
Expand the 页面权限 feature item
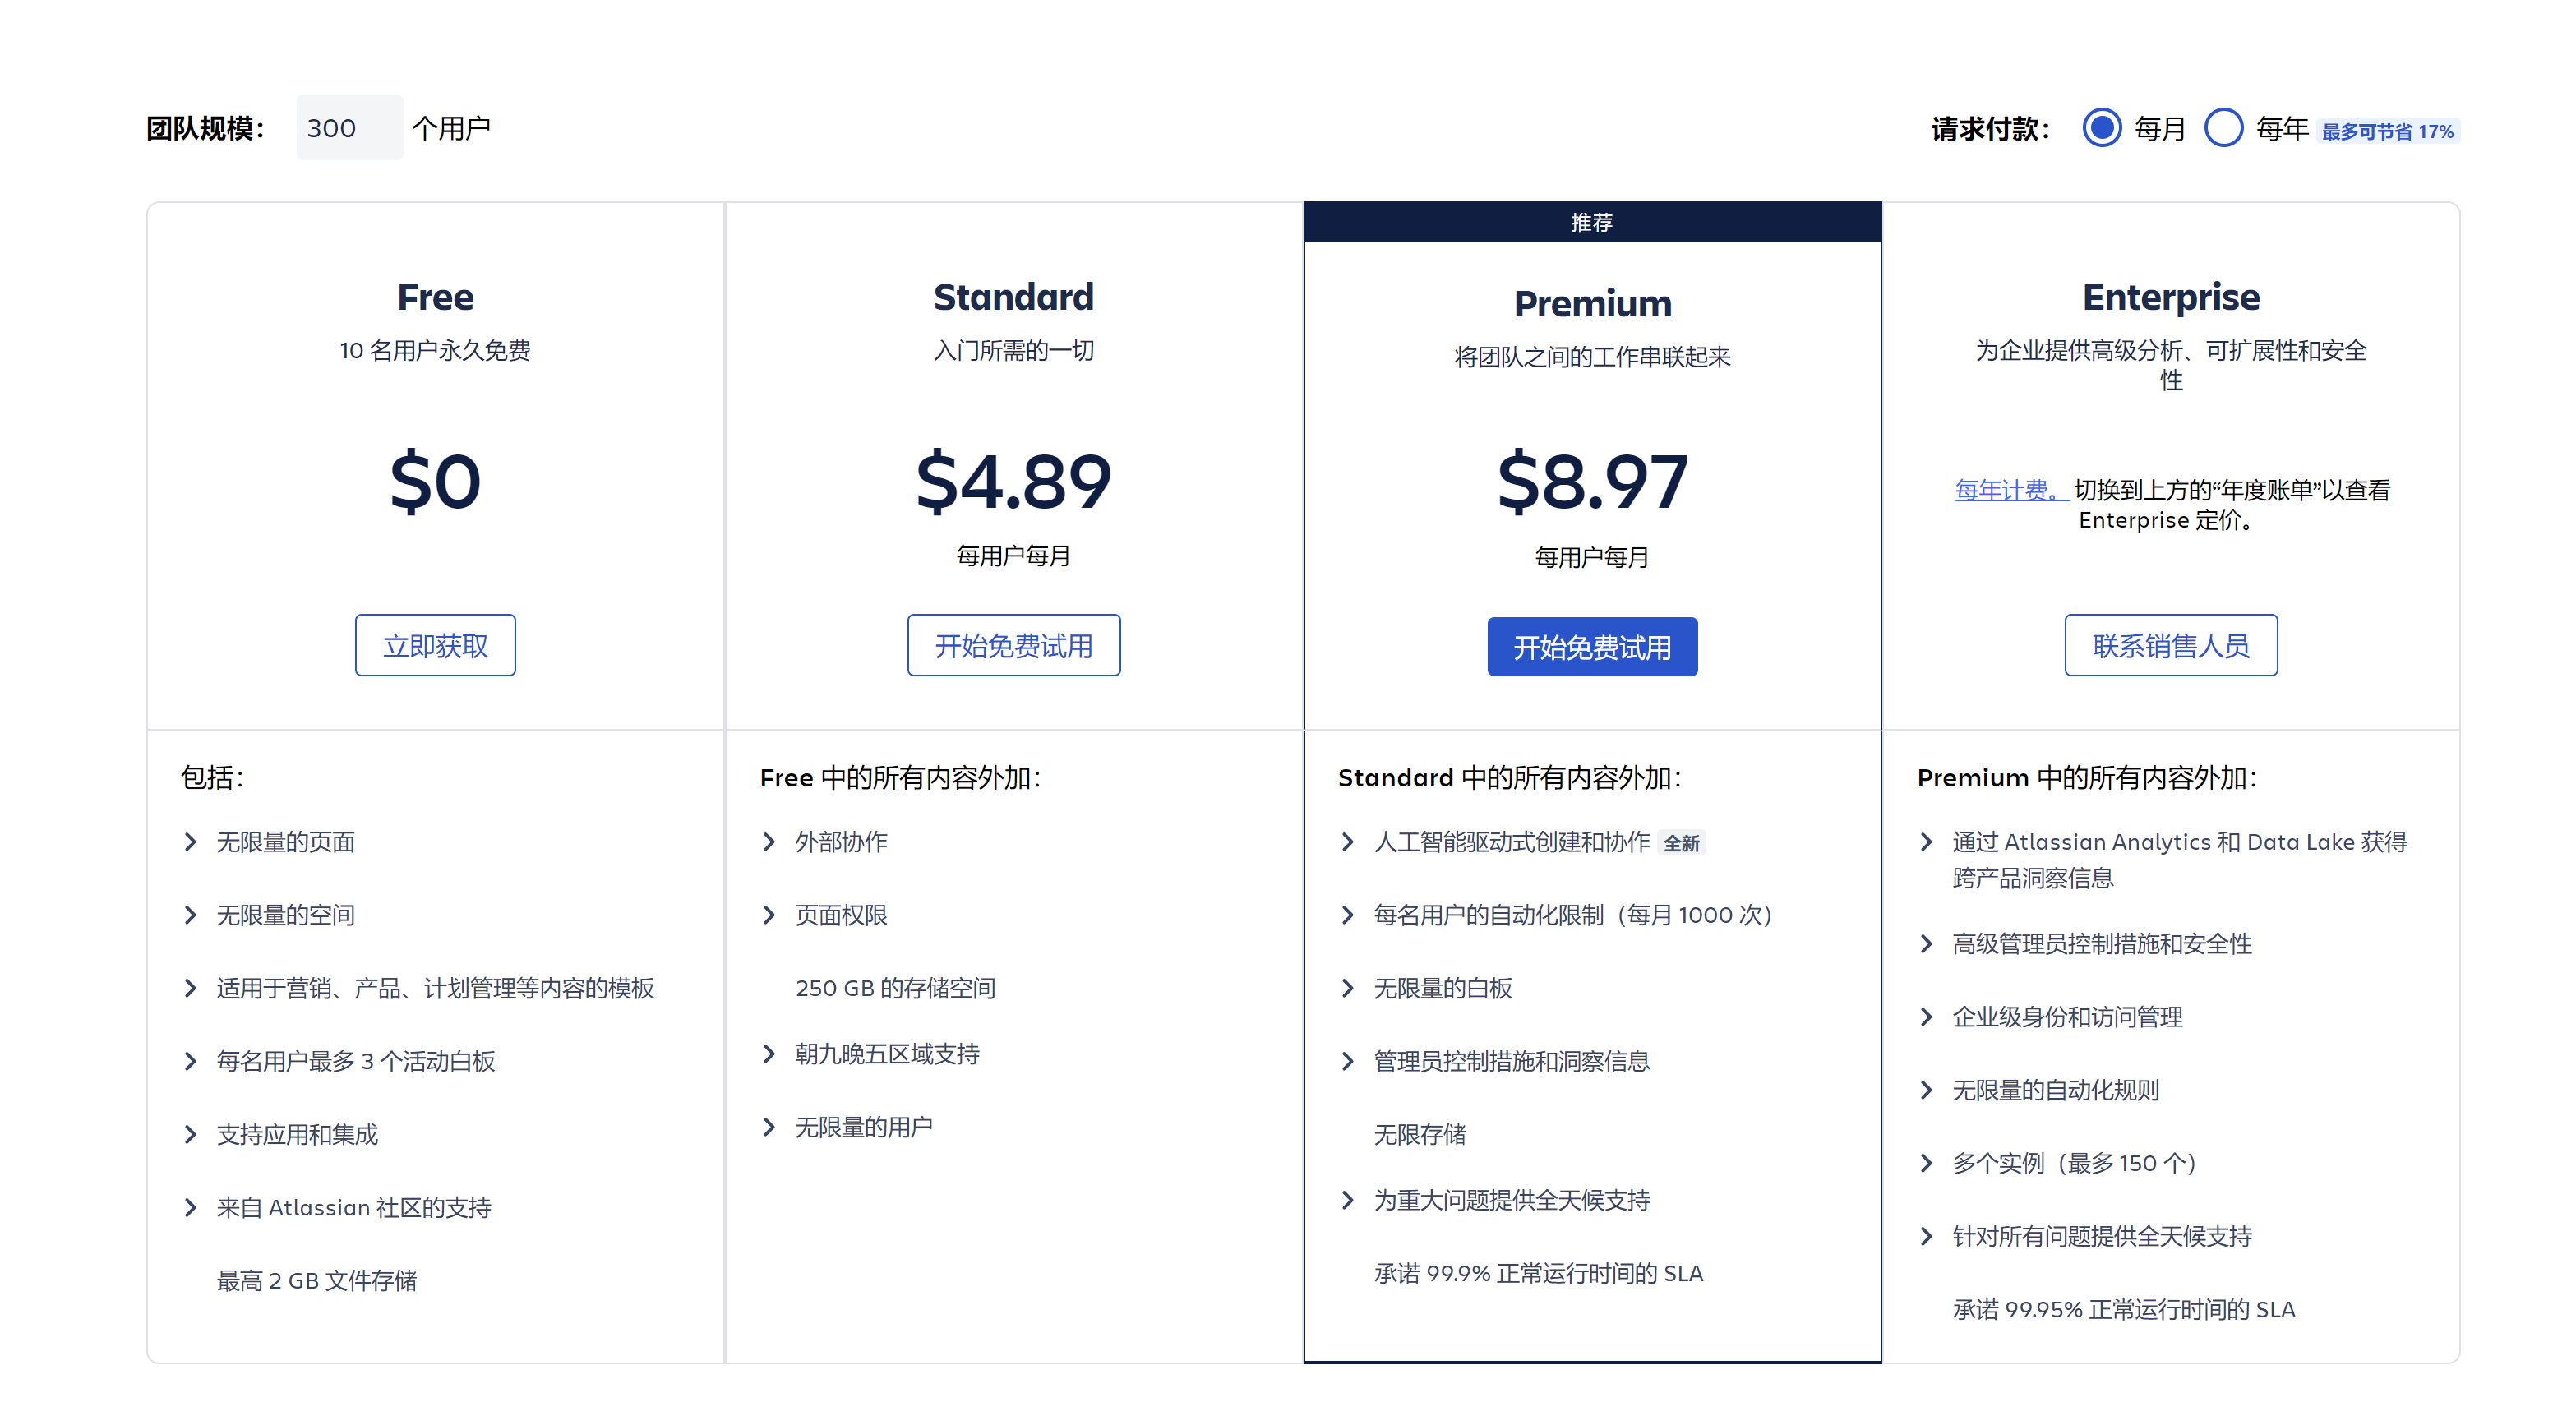[x=840, y=915]
